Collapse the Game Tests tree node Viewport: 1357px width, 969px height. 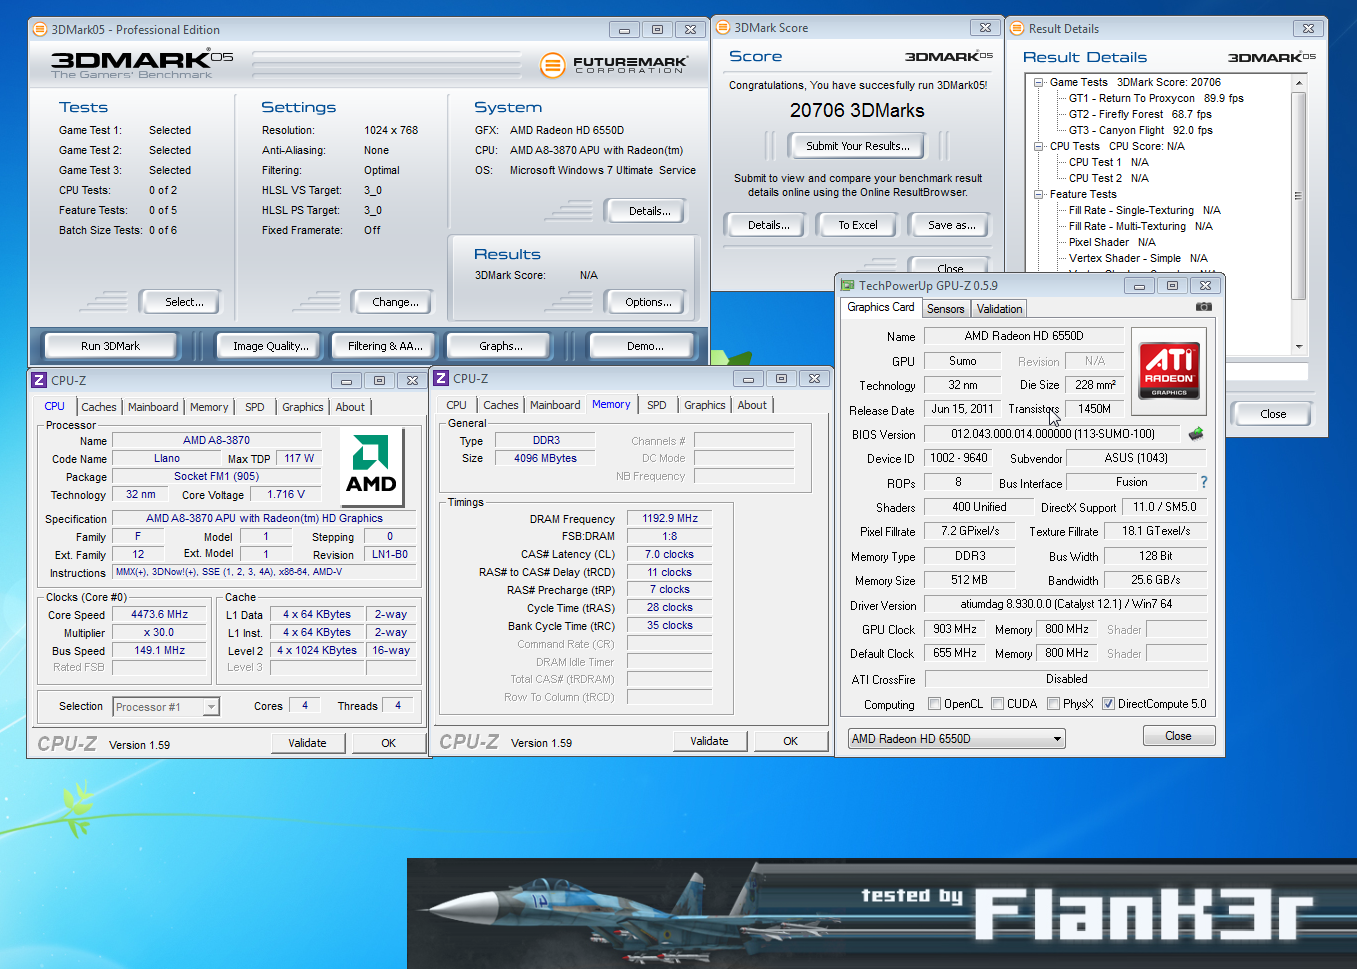(1039, 82)
